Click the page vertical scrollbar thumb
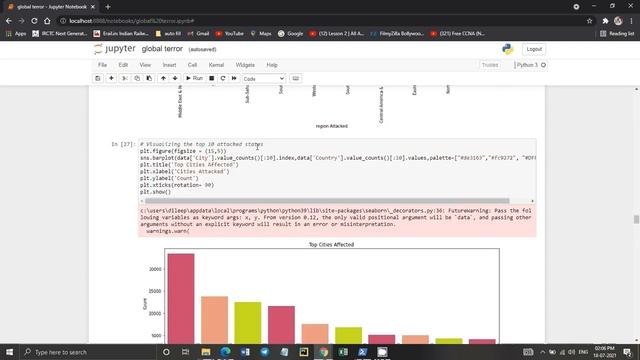640x360 pixels. 636,219
